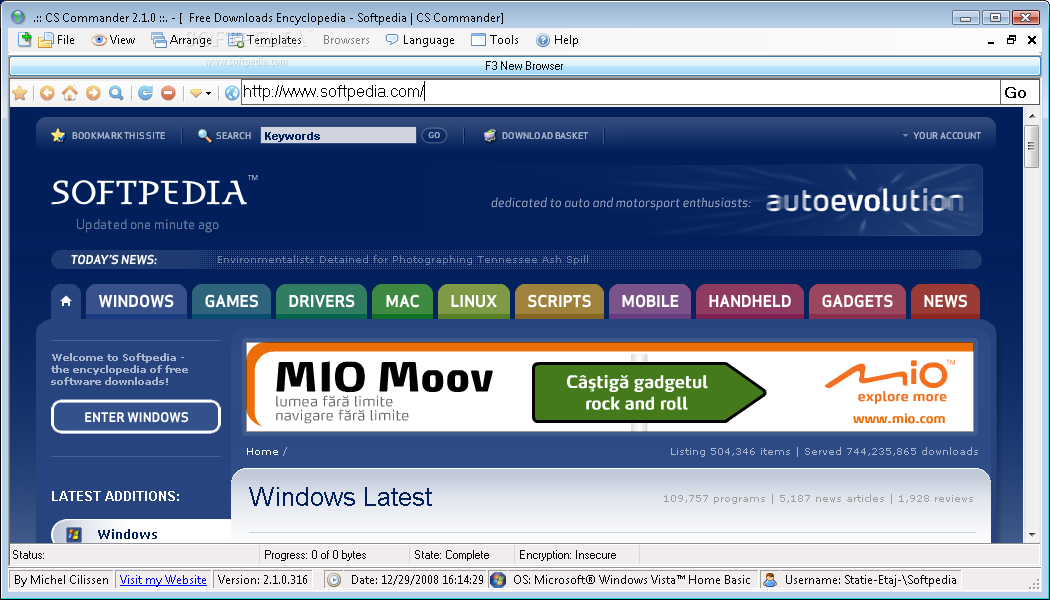Click the Keywords search input field
Image resolution: width=1050 pixels, height=600 pixels.
(338, 135)
